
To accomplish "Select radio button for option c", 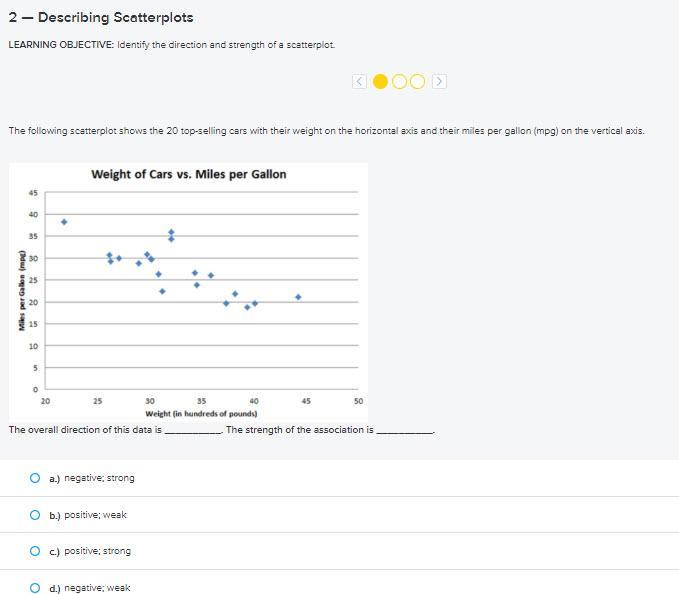I will click(36, 551).
